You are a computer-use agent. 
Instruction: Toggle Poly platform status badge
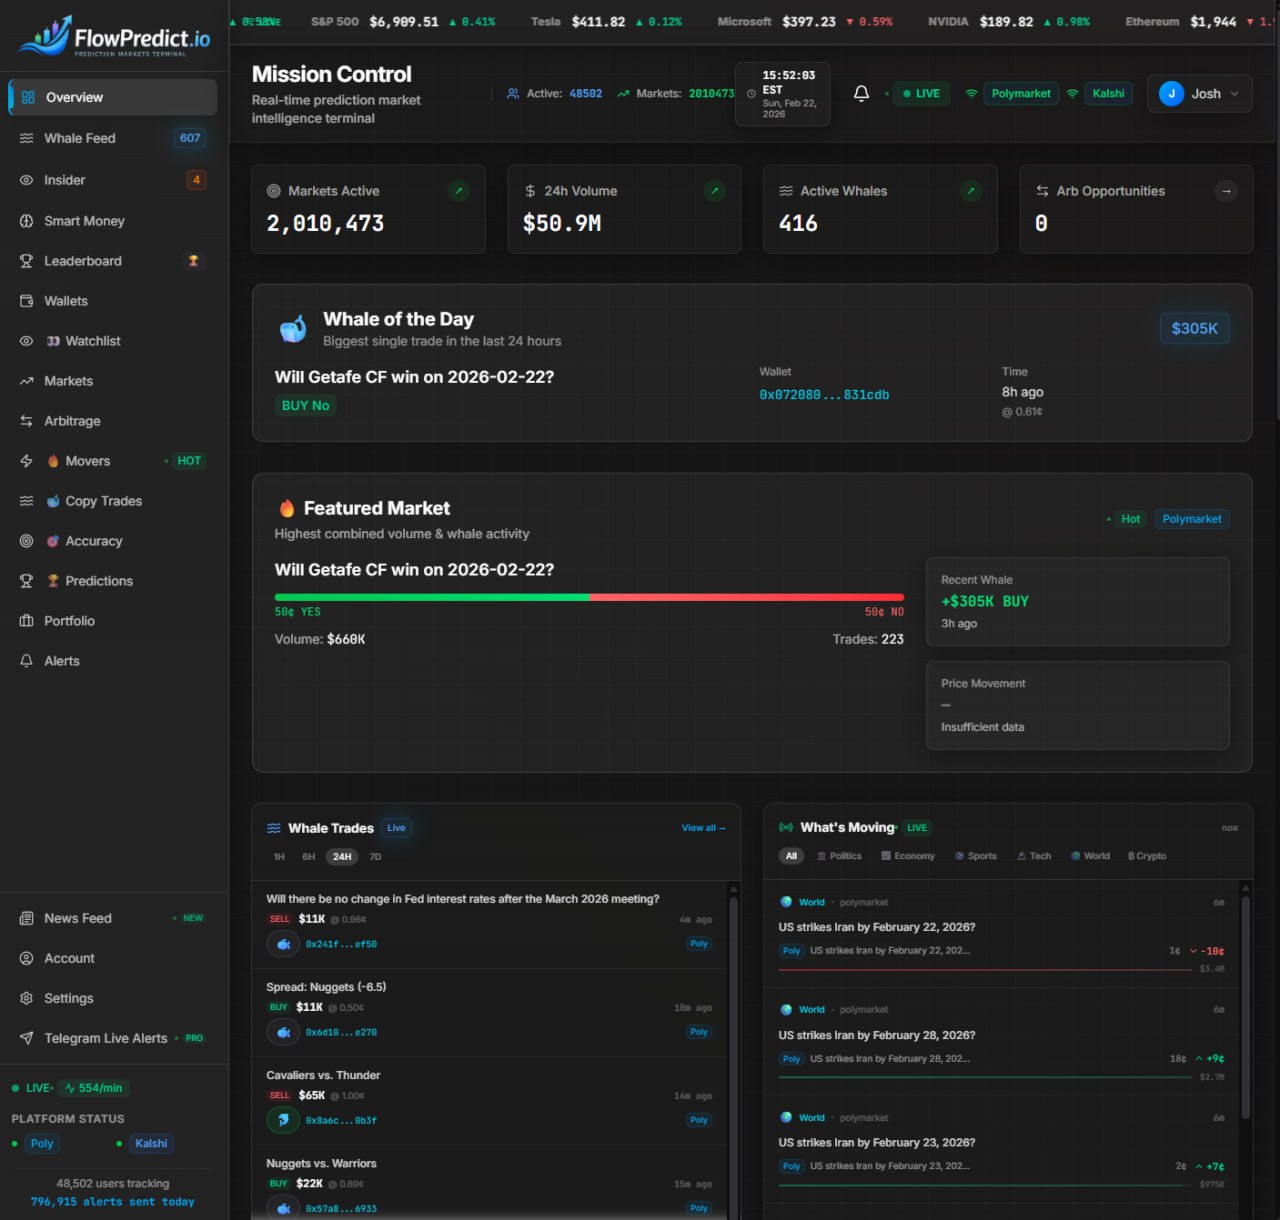(42, 1143)
